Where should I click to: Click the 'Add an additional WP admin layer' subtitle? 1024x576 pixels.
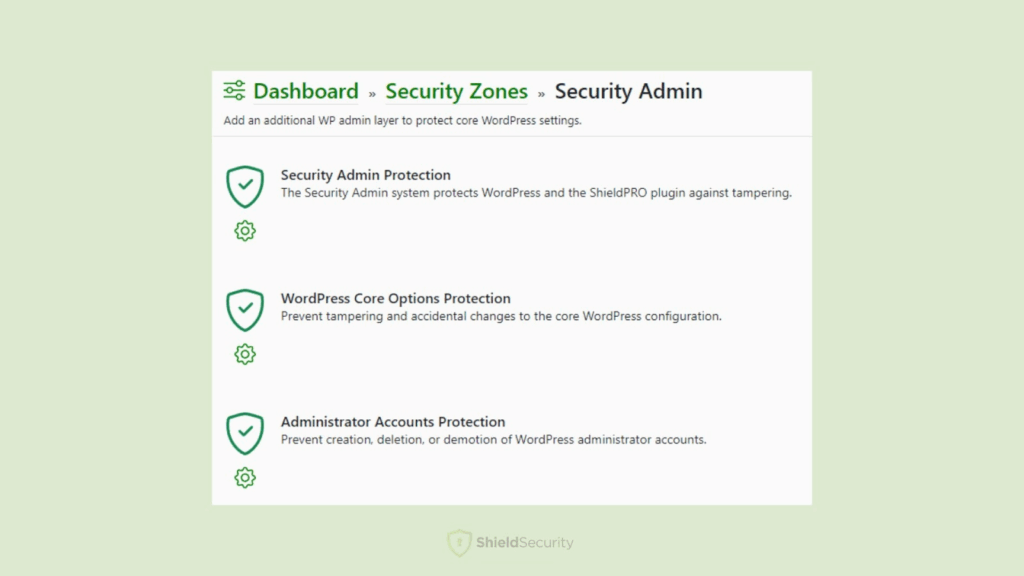tap(402, 121)
